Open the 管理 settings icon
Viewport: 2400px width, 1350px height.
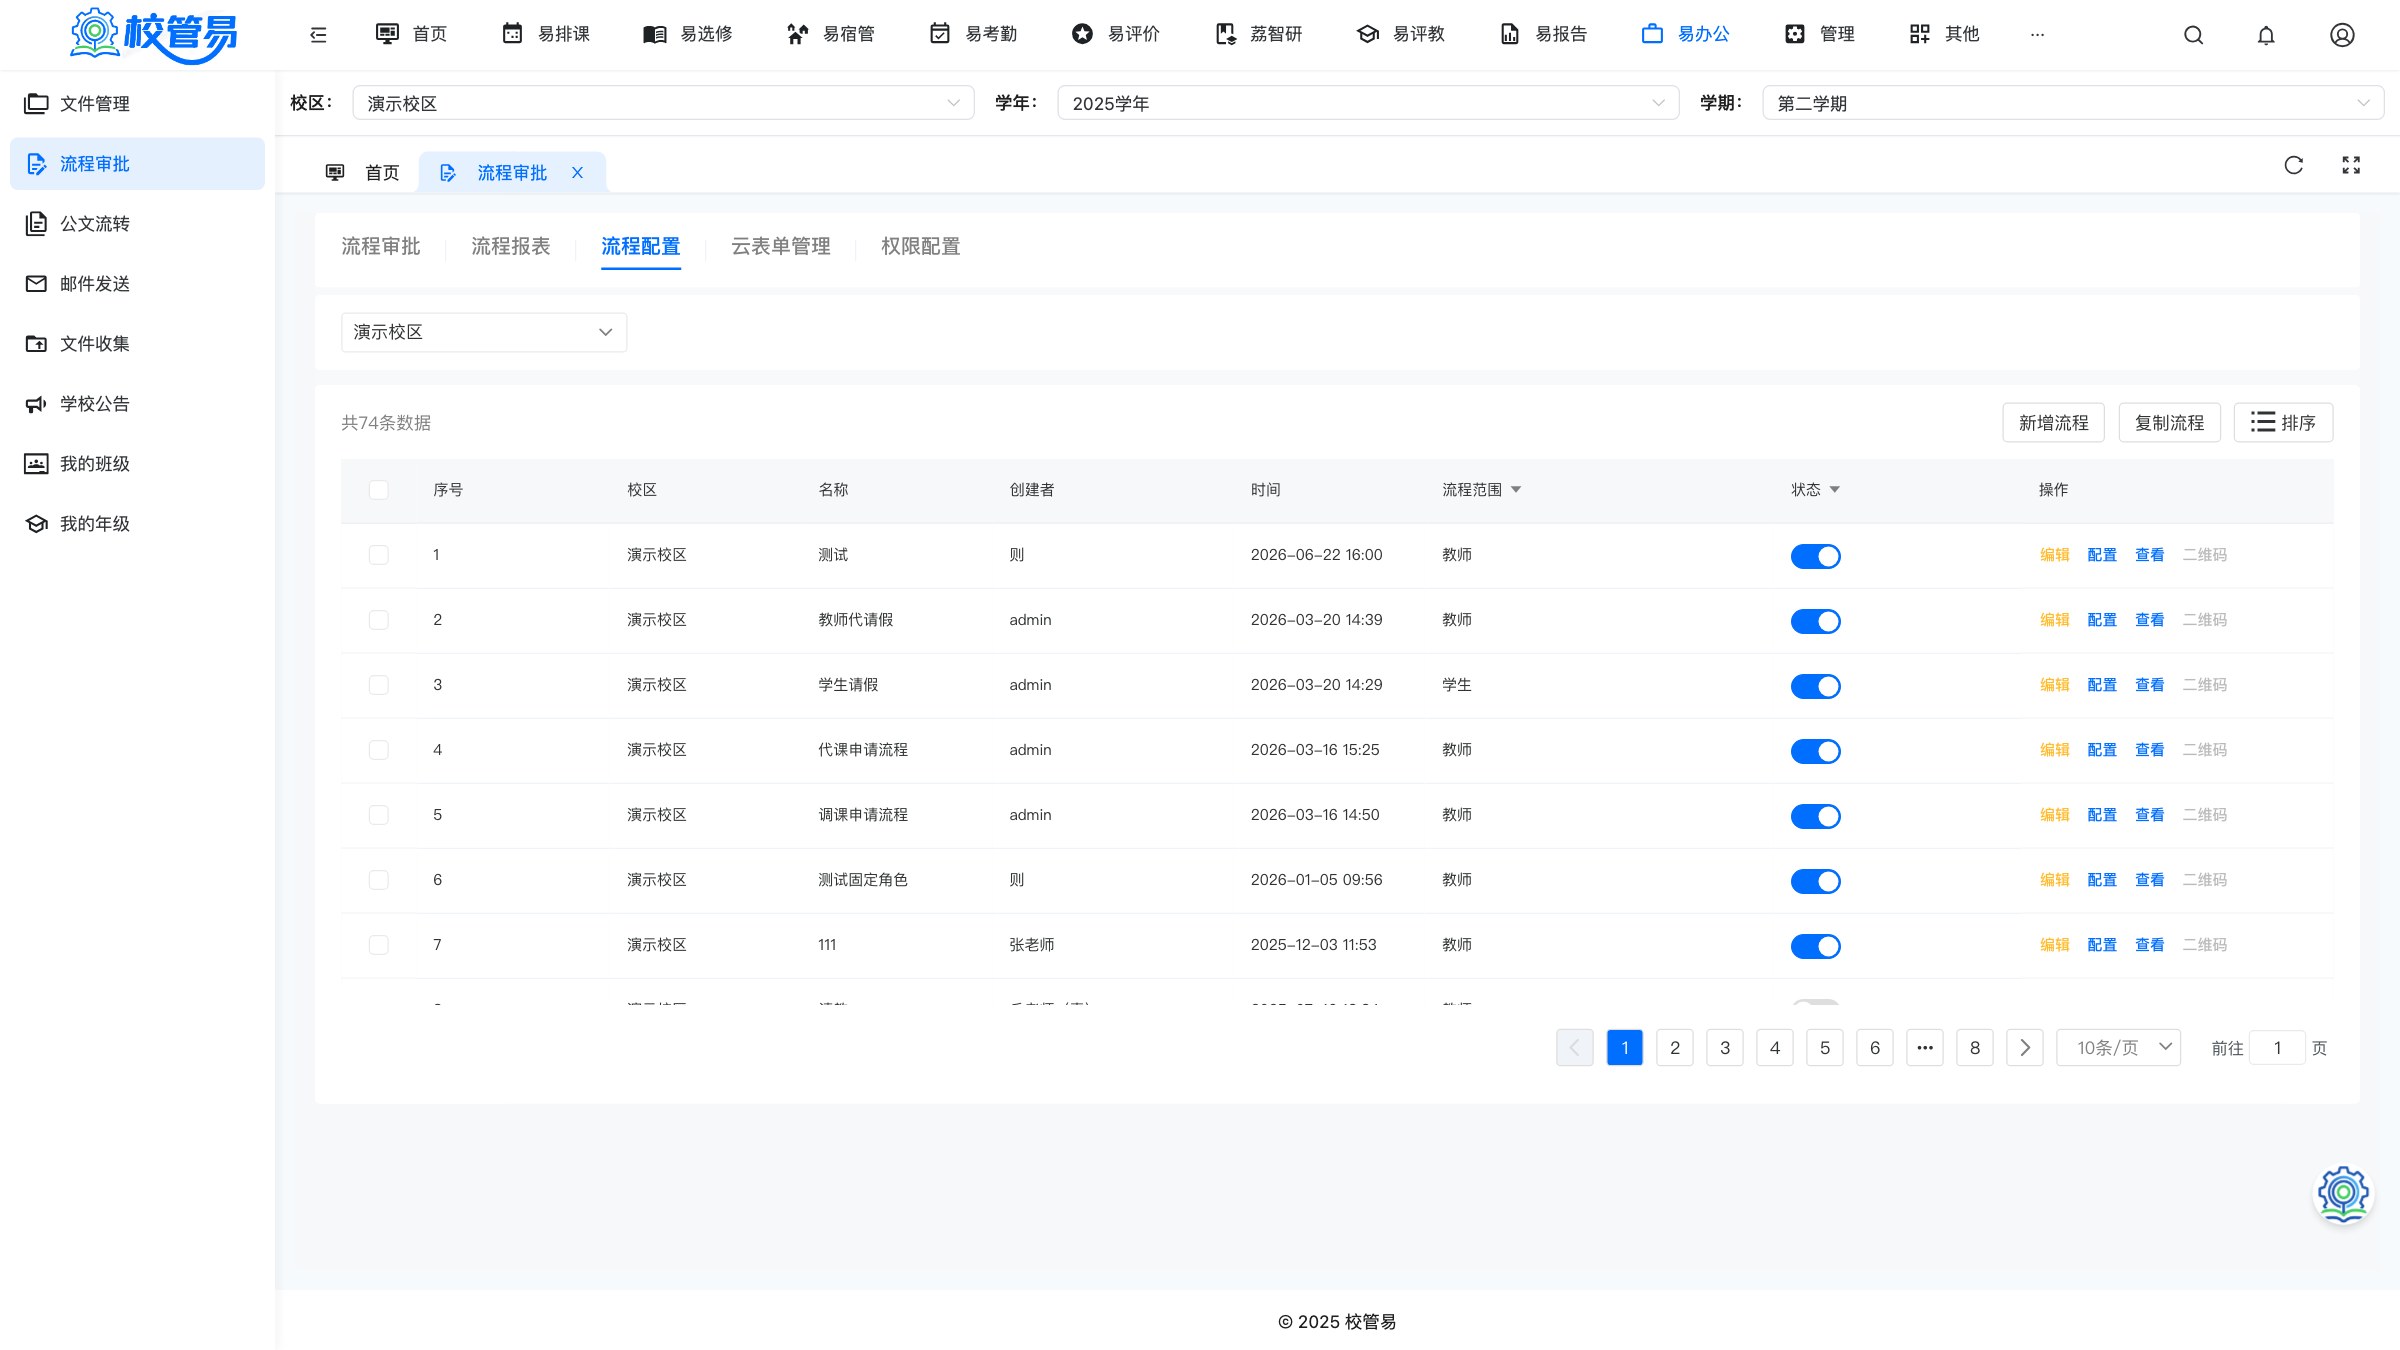coord(1795,34)
